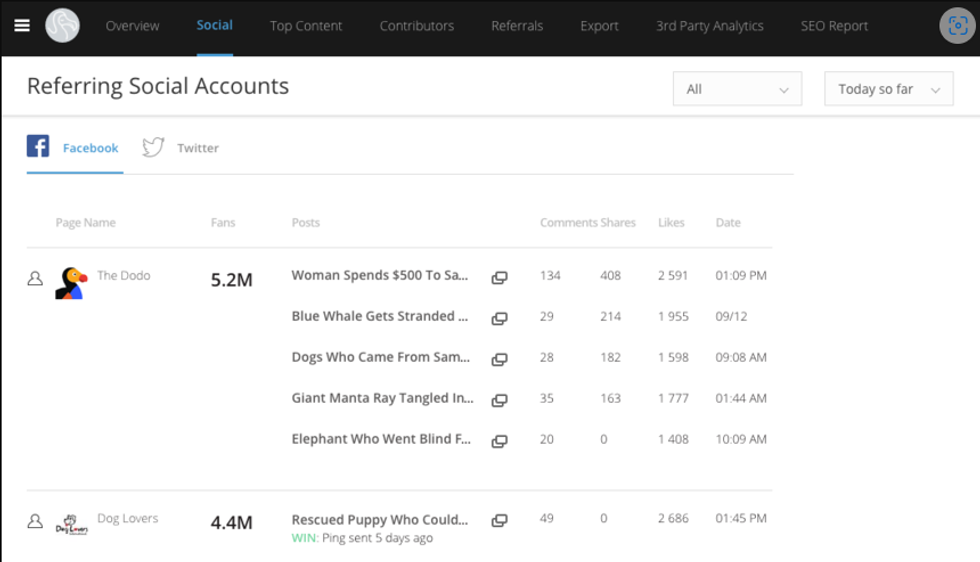Open the SEO Report section
This screenshot has width=980, height=562.
[x=834, y=26]
